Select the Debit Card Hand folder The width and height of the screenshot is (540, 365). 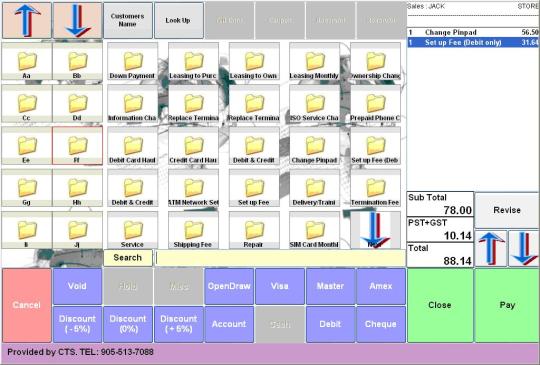click(132, 146)
